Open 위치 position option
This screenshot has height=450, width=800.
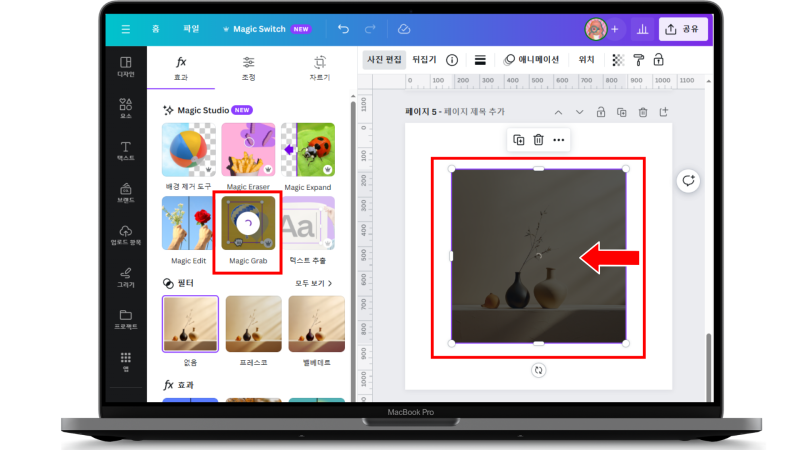tap(586, 60)
